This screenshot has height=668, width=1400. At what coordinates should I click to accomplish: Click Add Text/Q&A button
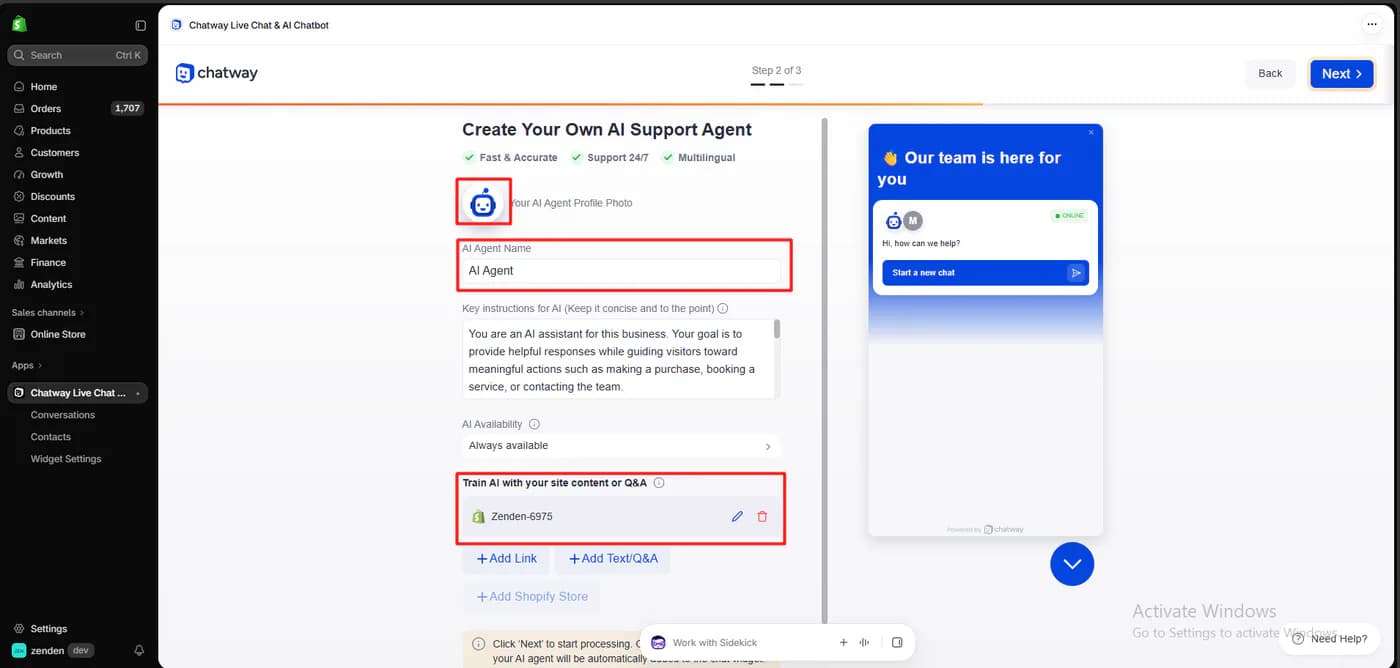613,559
